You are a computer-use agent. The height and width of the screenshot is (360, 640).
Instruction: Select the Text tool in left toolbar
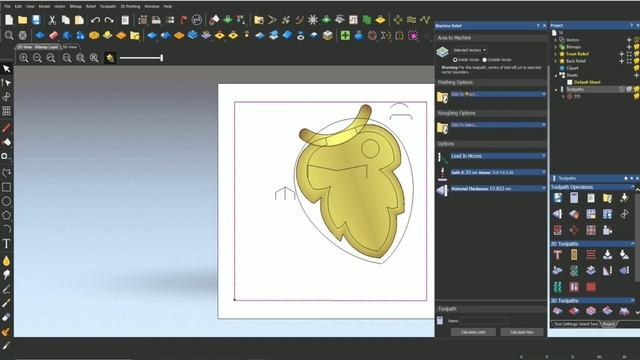pos(6,244)
